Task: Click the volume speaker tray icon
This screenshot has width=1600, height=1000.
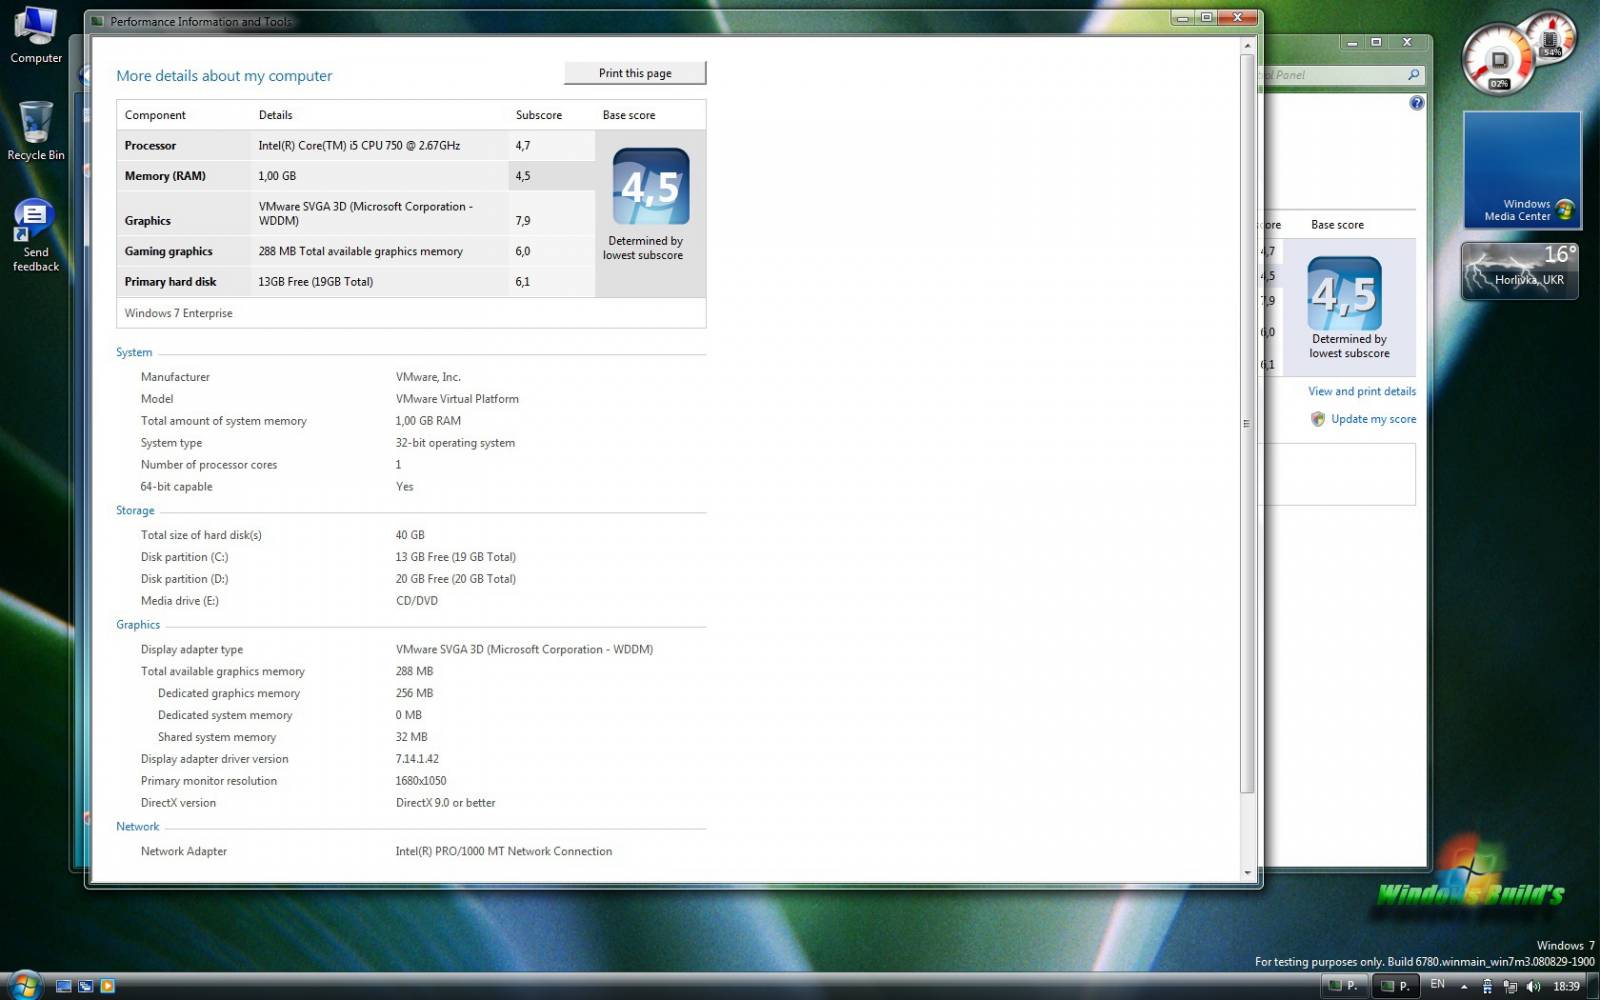Action: click(1533, 986)
